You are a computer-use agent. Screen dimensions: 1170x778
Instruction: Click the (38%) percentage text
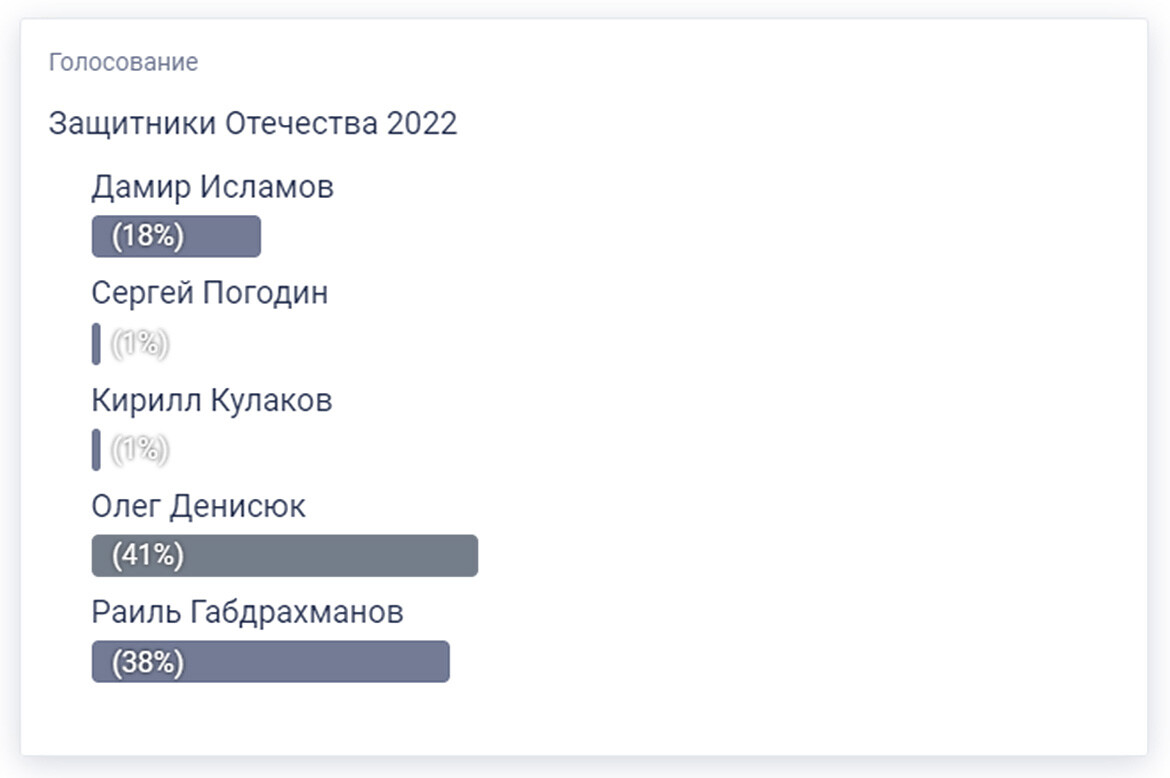(x=148, y=662)
